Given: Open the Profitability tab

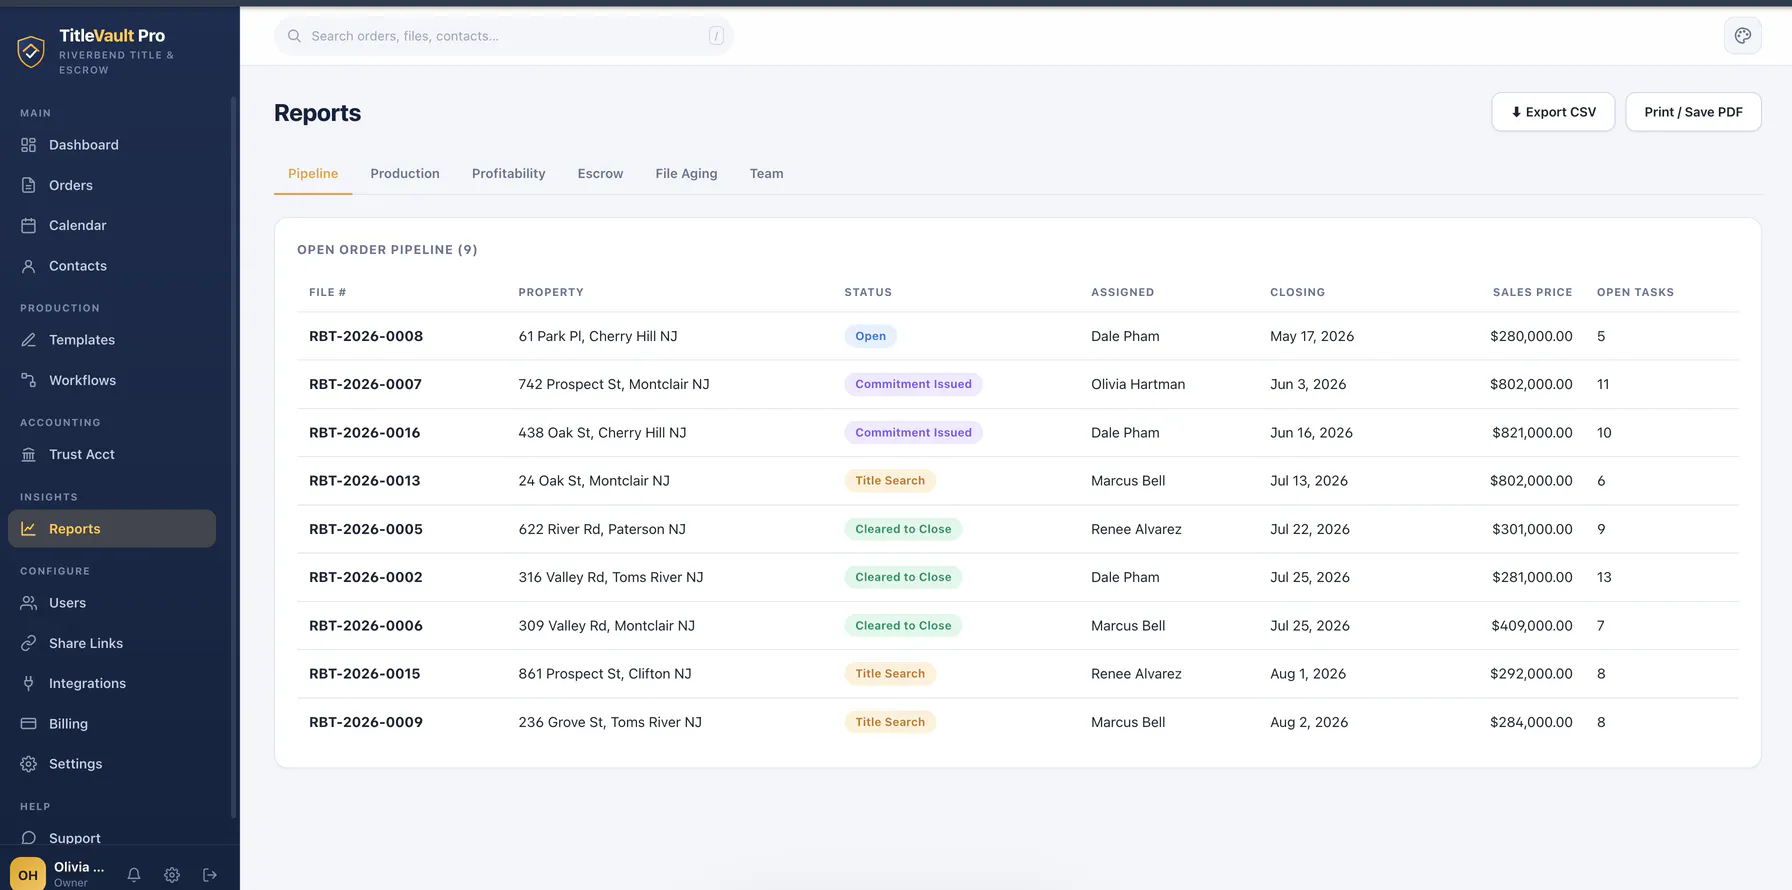Looking at the screenshot, I should (509, 173).
